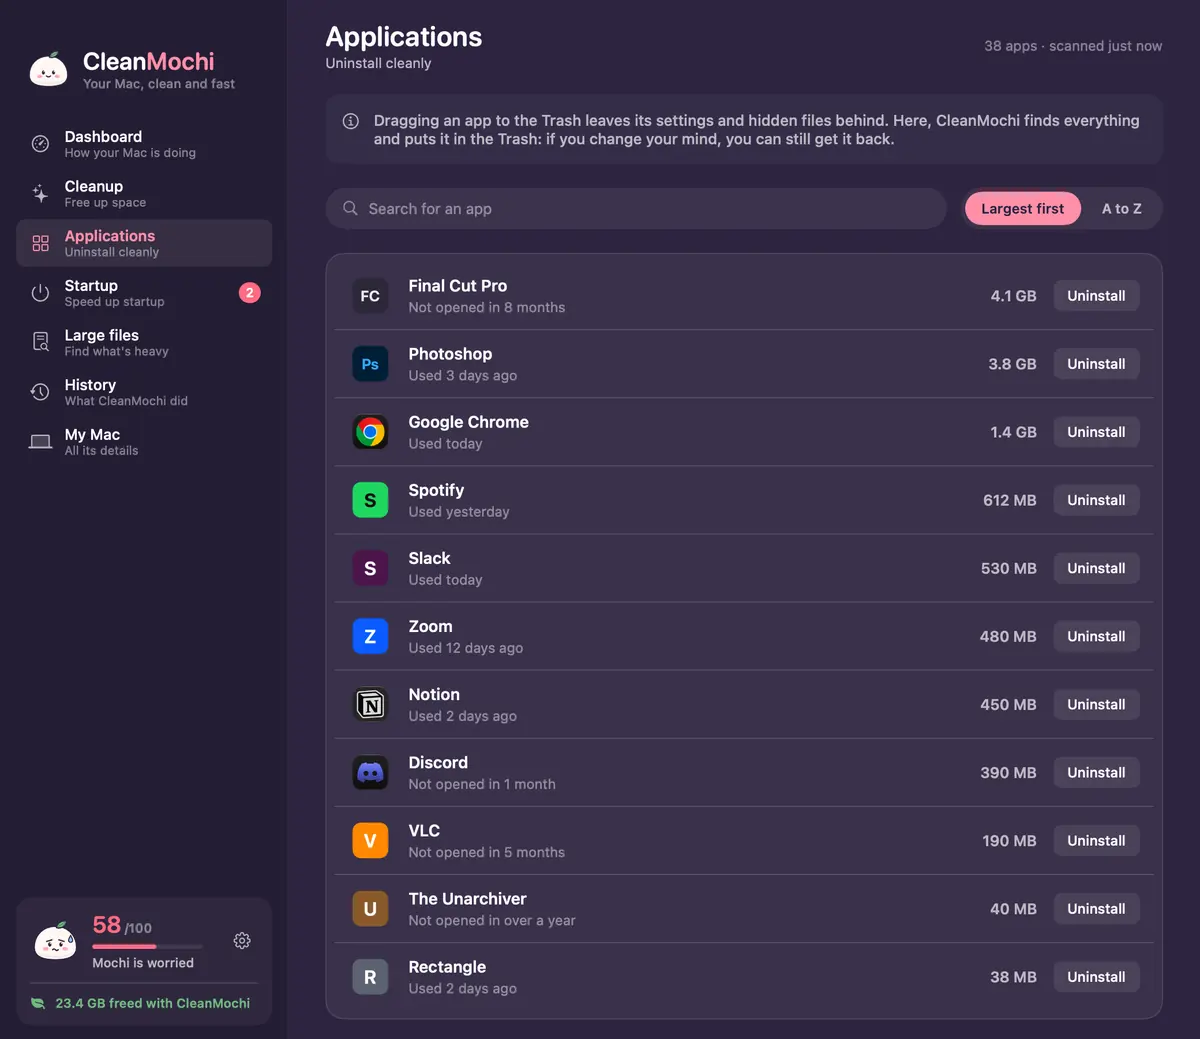Click the Large files document icon
The image size is (1200, 1039).
click(x=40, y=342)
